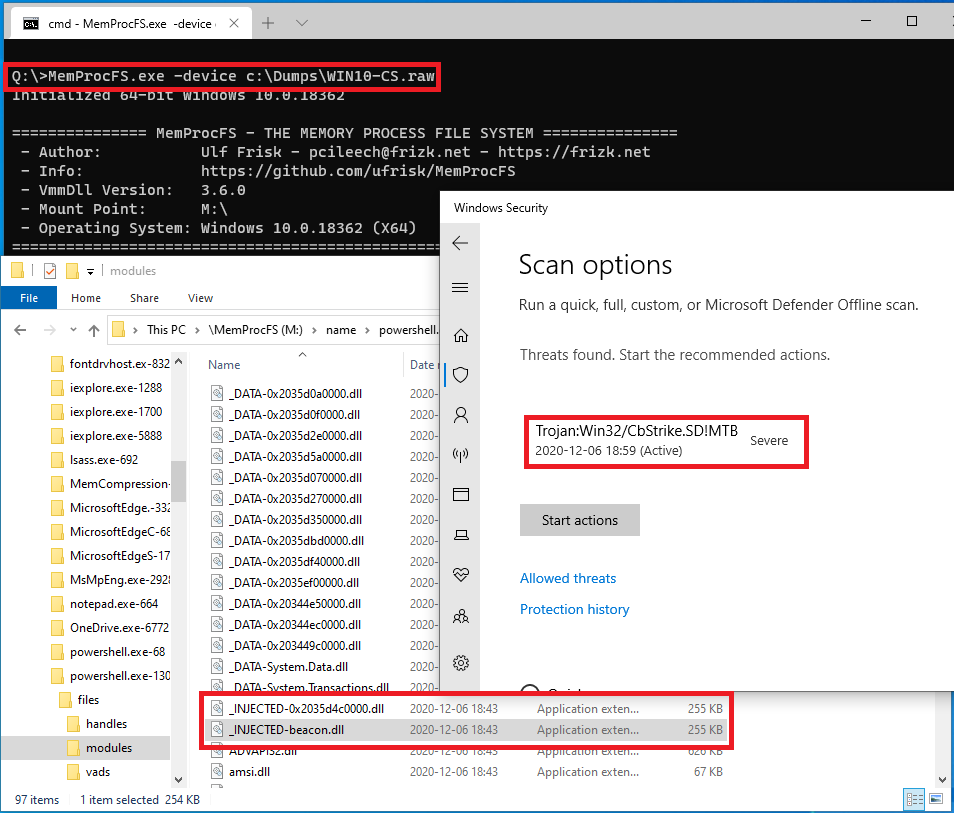Open recent locations dropdown in Explorer
Viewport: 954px width, 813px height.
tap(73, 330)
